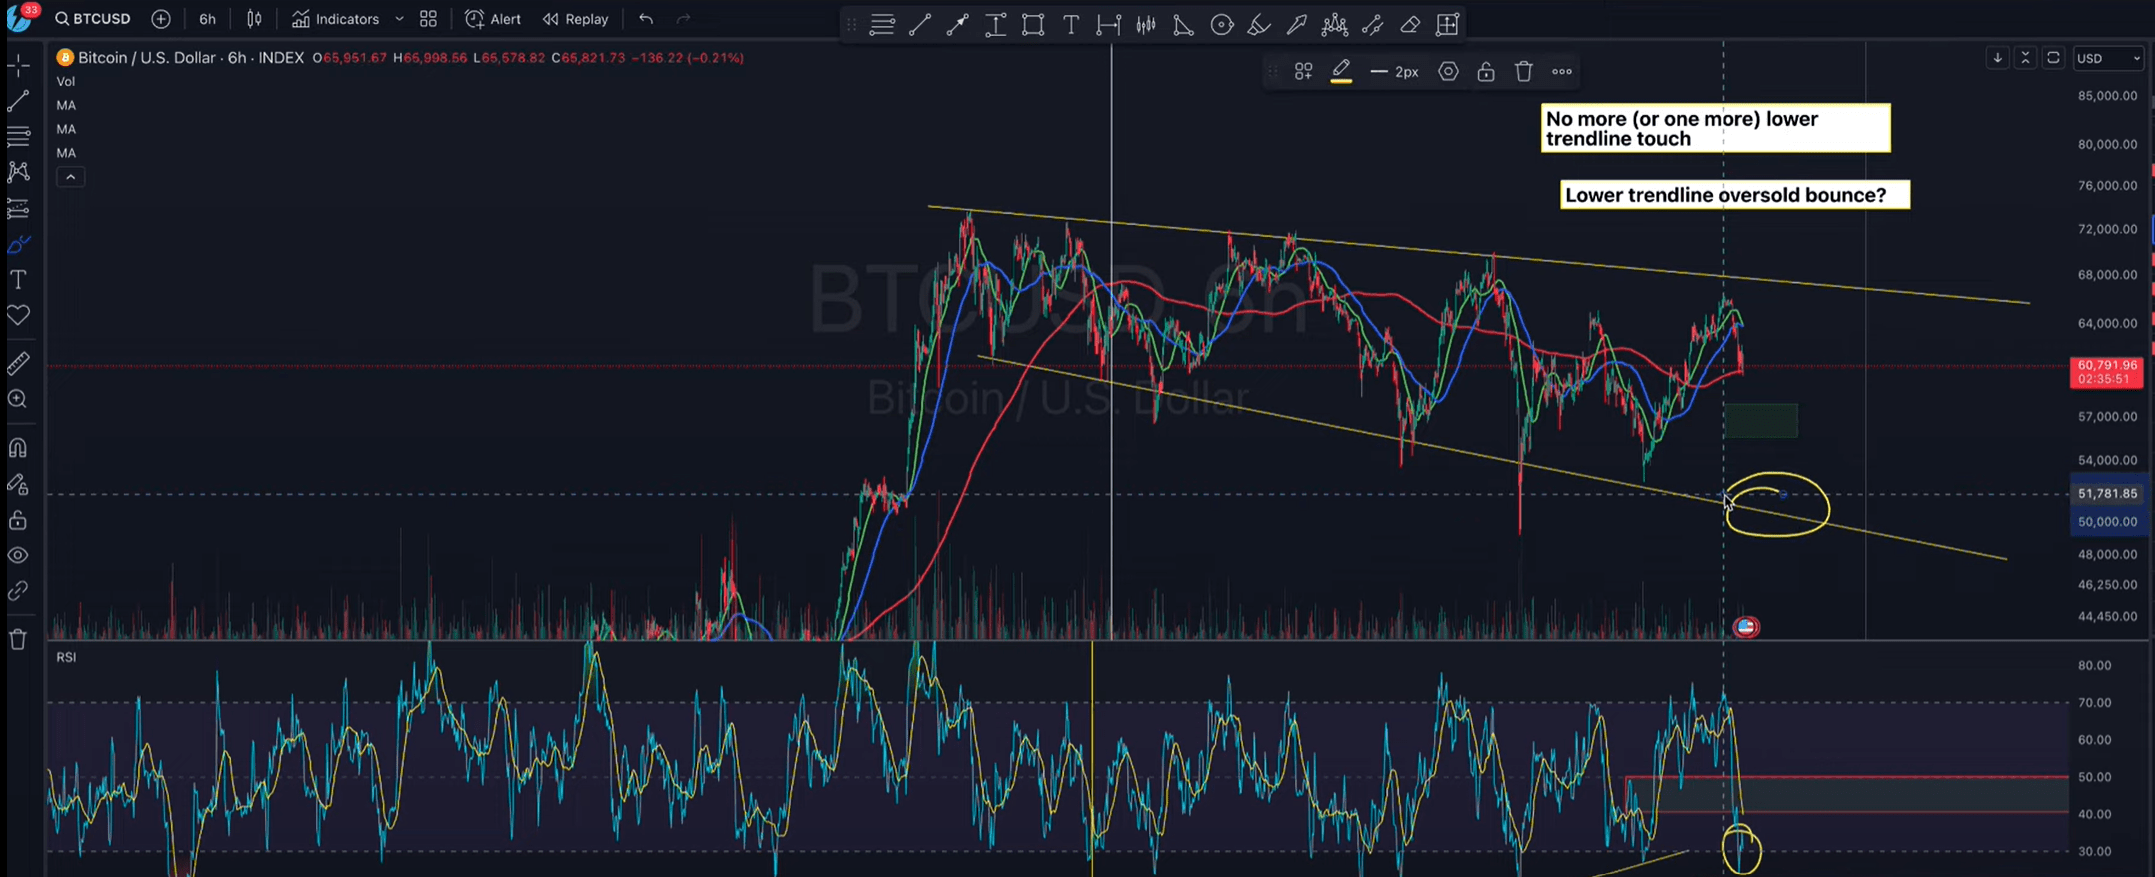Image resolution: width=2155 pixels, height=877 pixels.
Task: Remove drawings with sidebar trash icon
Action: (x=18, y=639)
